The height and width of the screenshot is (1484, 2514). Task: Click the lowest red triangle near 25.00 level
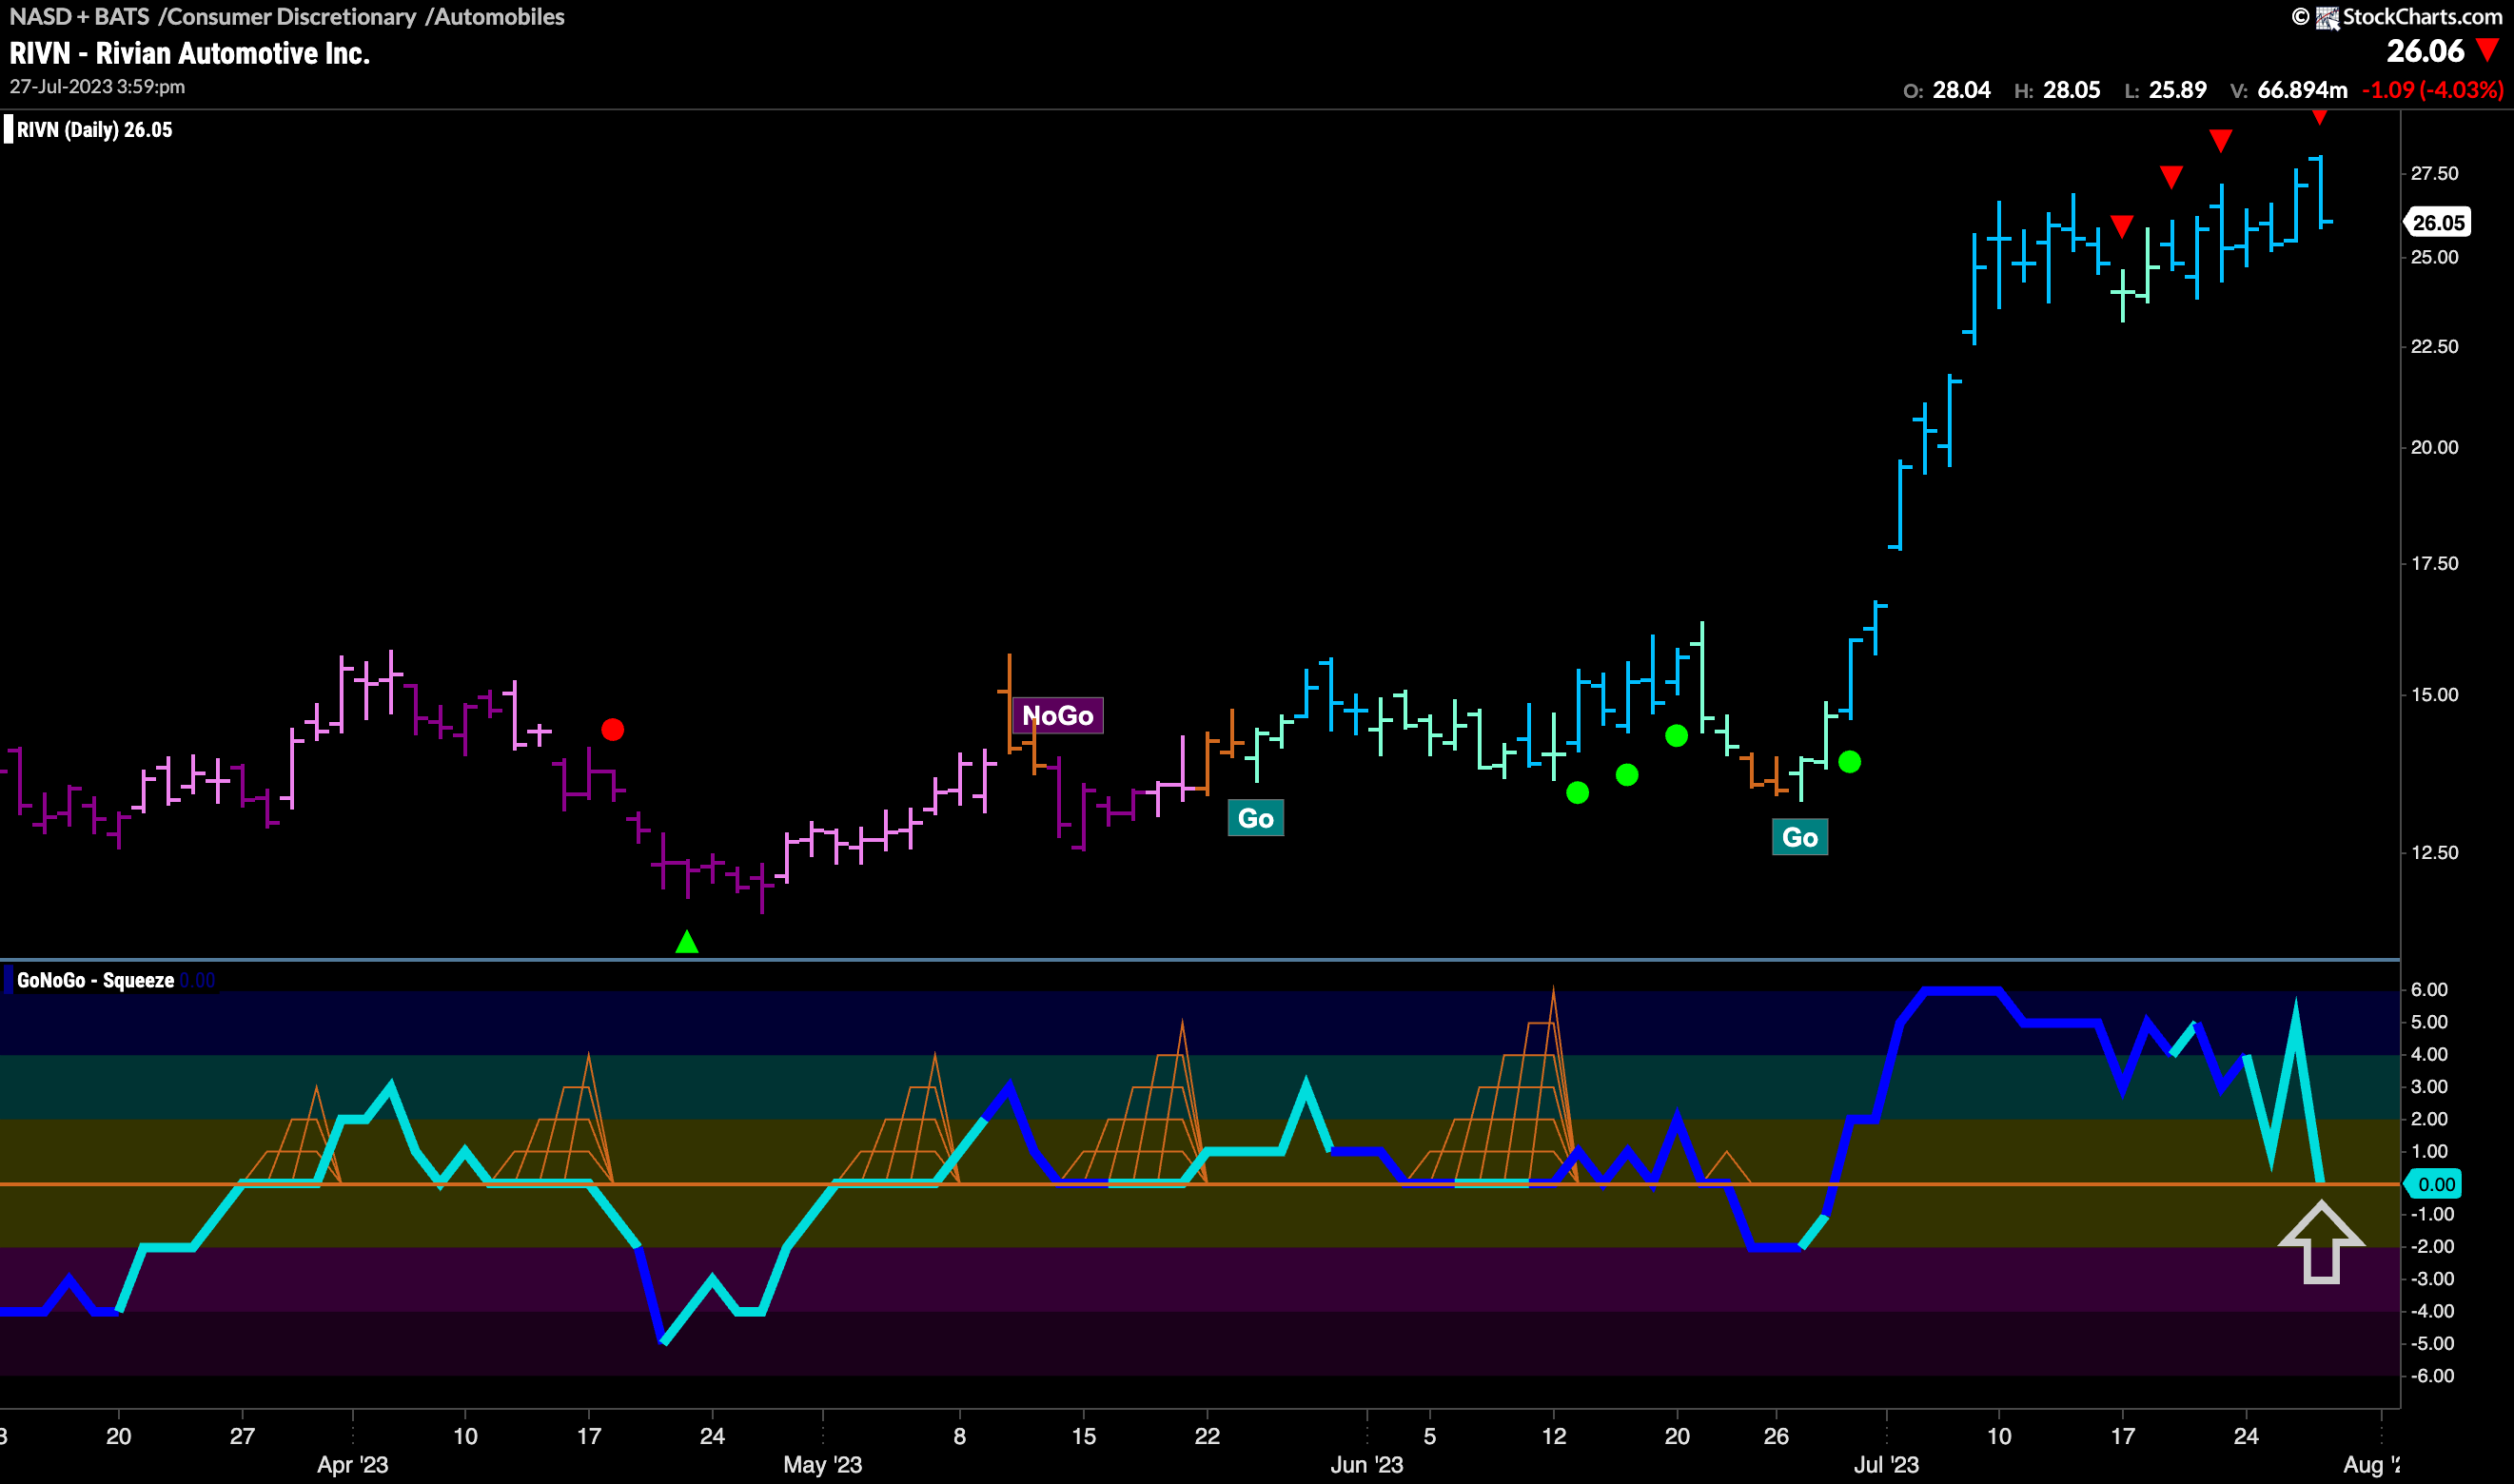coord(2122,226)
